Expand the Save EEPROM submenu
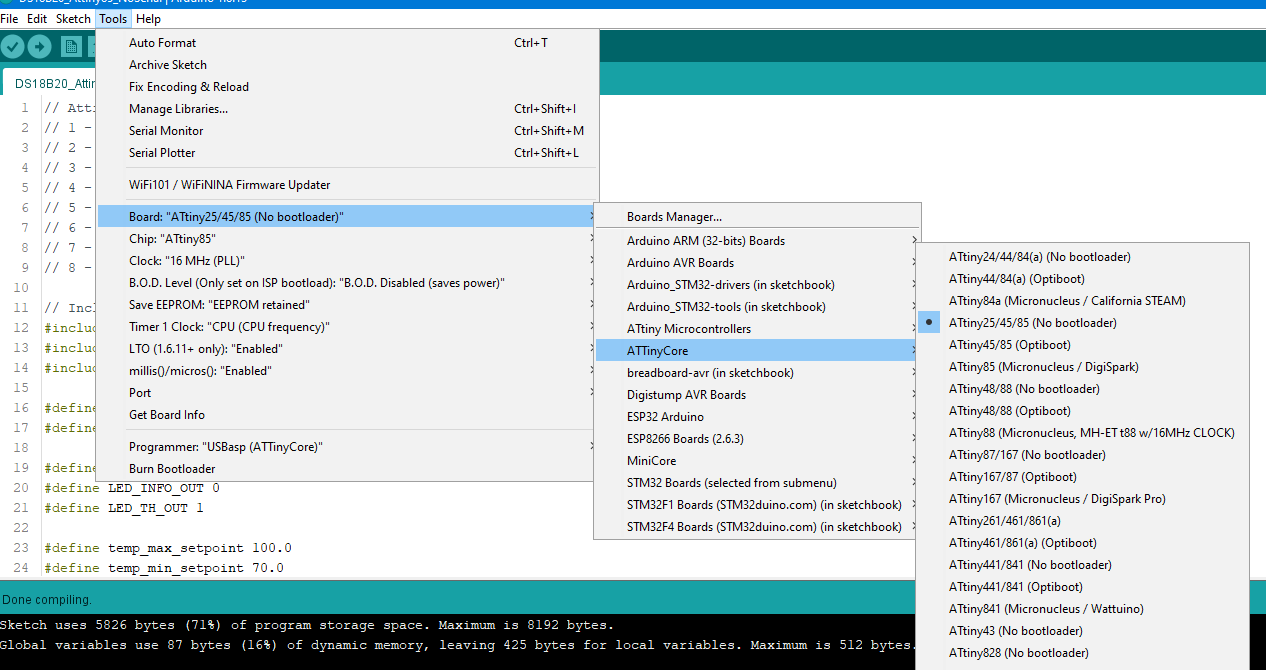Screen dimensions: 1266x670 (347, 305)
